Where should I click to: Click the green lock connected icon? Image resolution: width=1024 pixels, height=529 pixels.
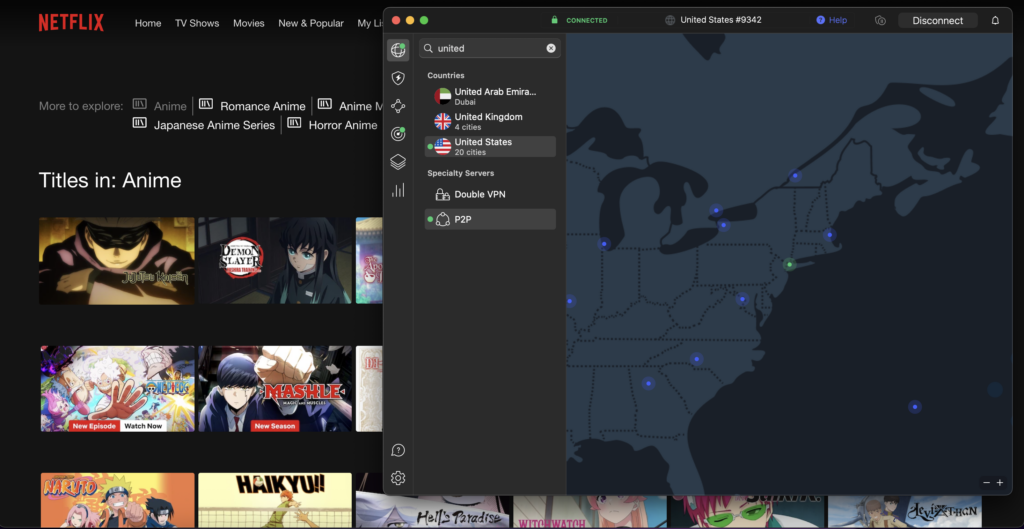(x=554, y=20)
